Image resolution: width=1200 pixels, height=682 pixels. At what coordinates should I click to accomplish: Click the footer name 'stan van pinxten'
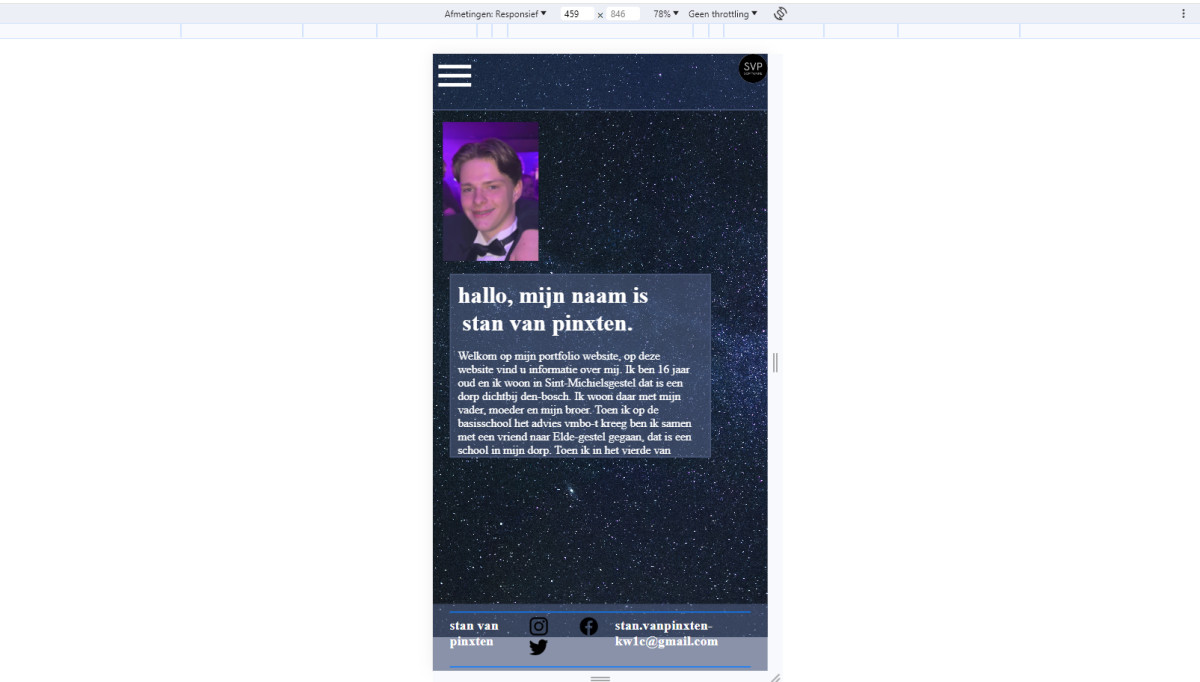click(474, 634)
